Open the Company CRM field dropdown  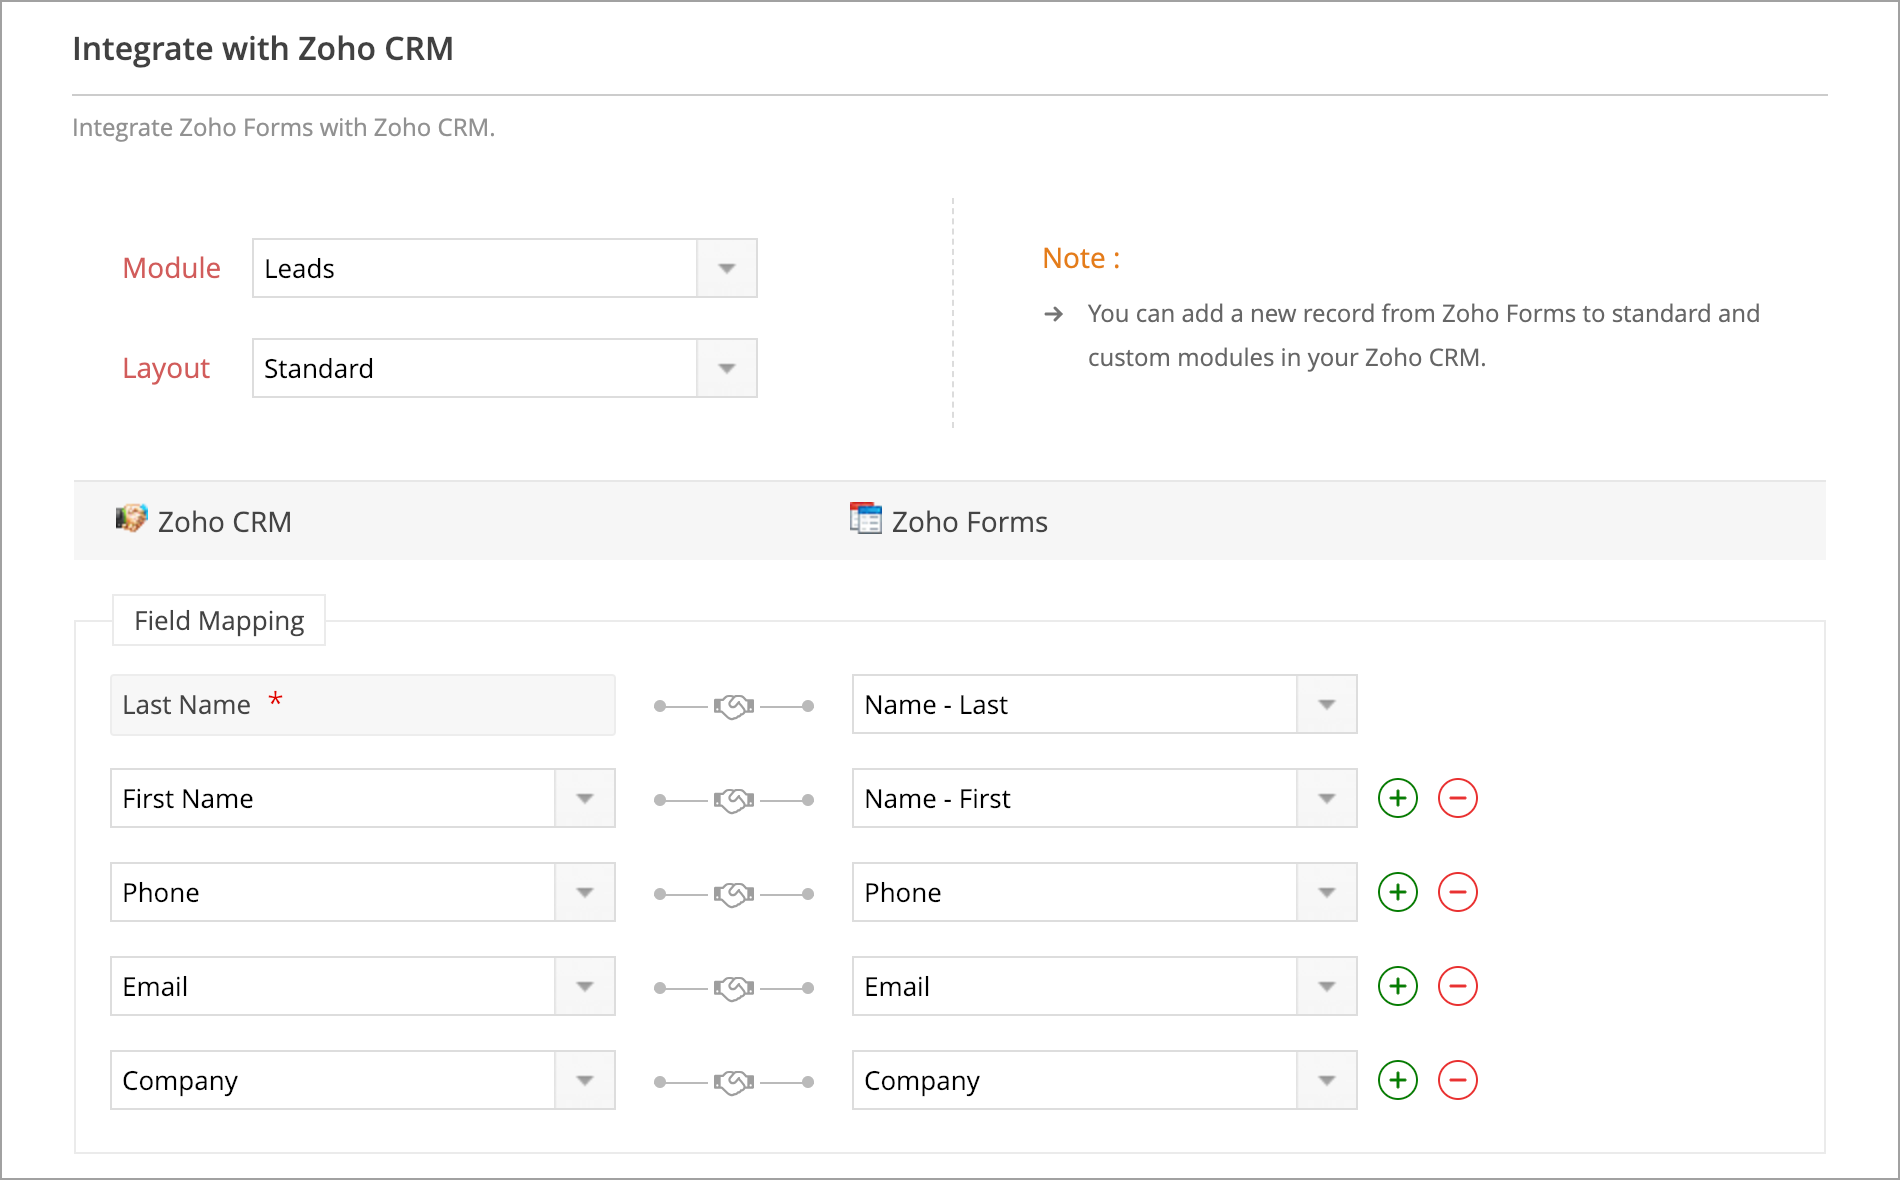tap(363, 1080)
